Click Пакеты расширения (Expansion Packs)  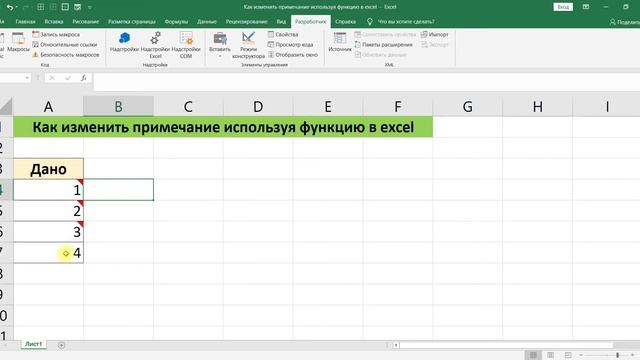(383, 44)
